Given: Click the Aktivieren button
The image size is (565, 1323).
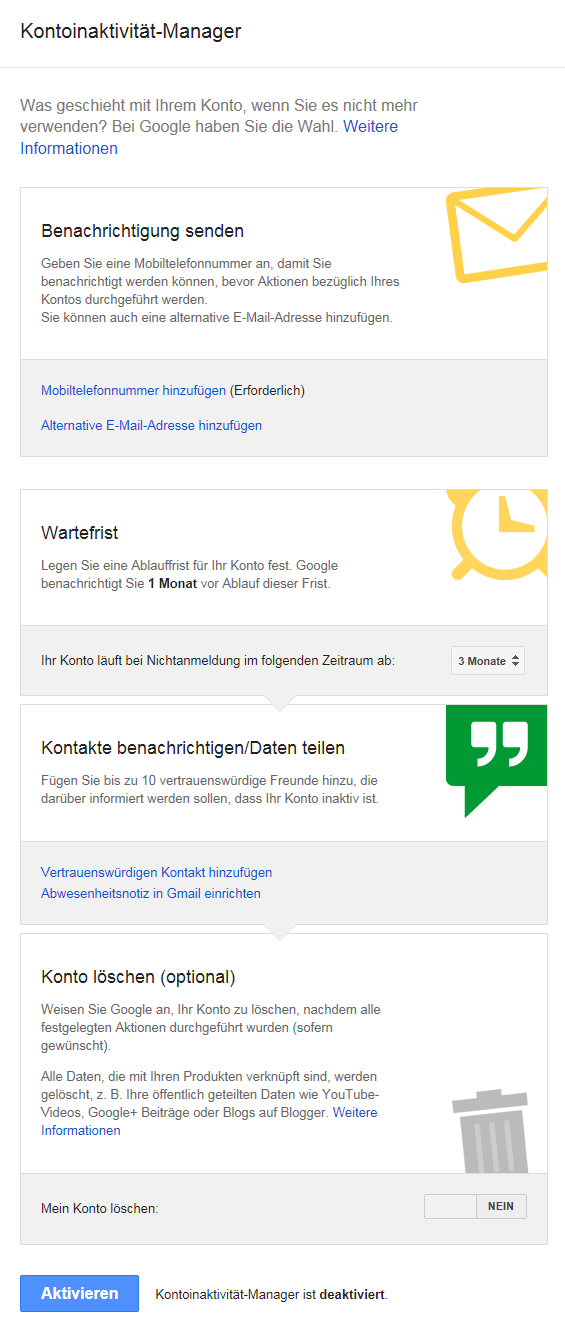Looking at the screenshot, I should [x=80, y=1293].
